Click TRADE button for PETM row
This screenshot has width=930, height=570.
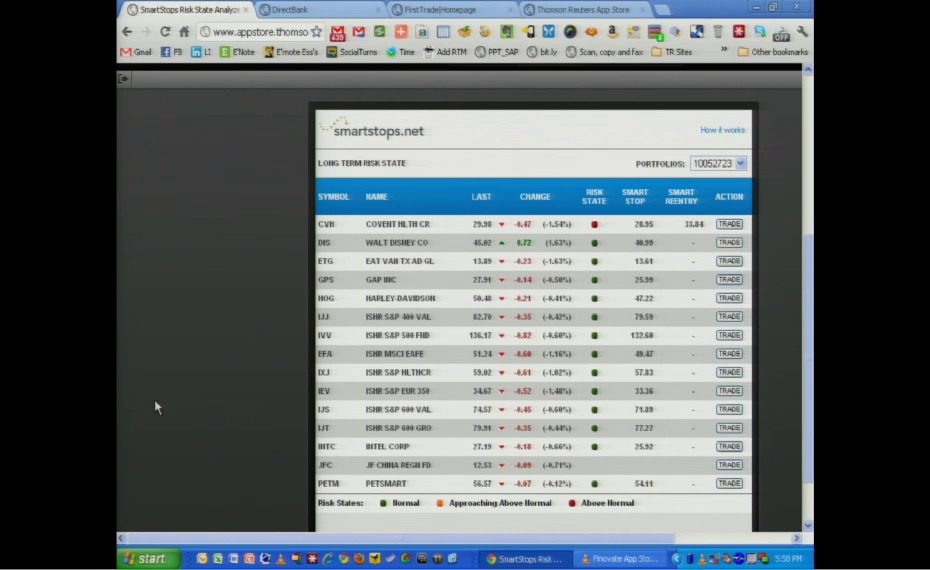click(729, 483)
